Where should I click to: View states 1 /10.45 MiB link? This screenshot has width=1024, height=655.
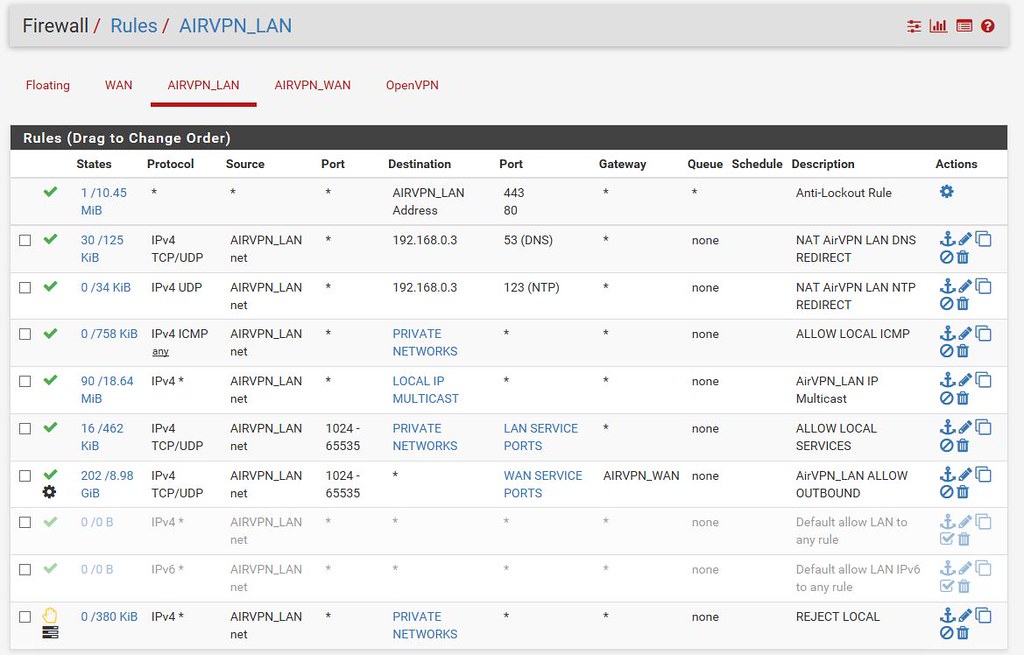pyautogui.click(x=103, y=201)
